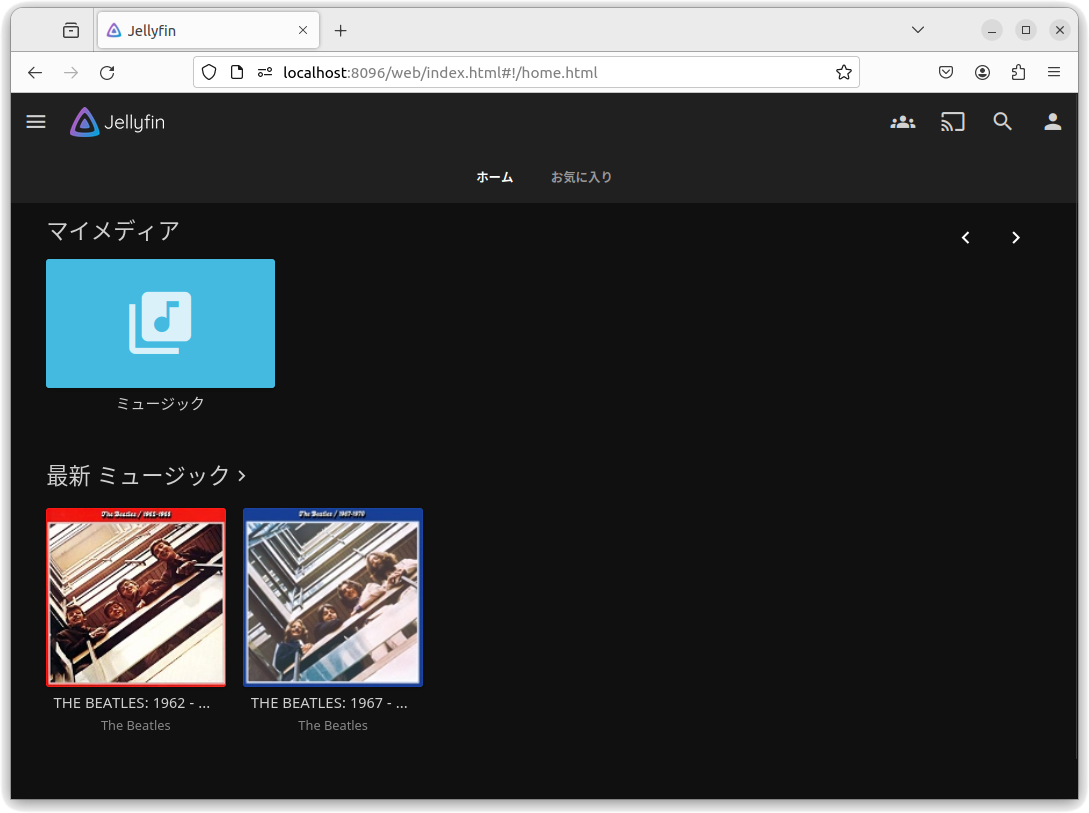Open the browser extensions puzzle icon

pos(1018,72)
